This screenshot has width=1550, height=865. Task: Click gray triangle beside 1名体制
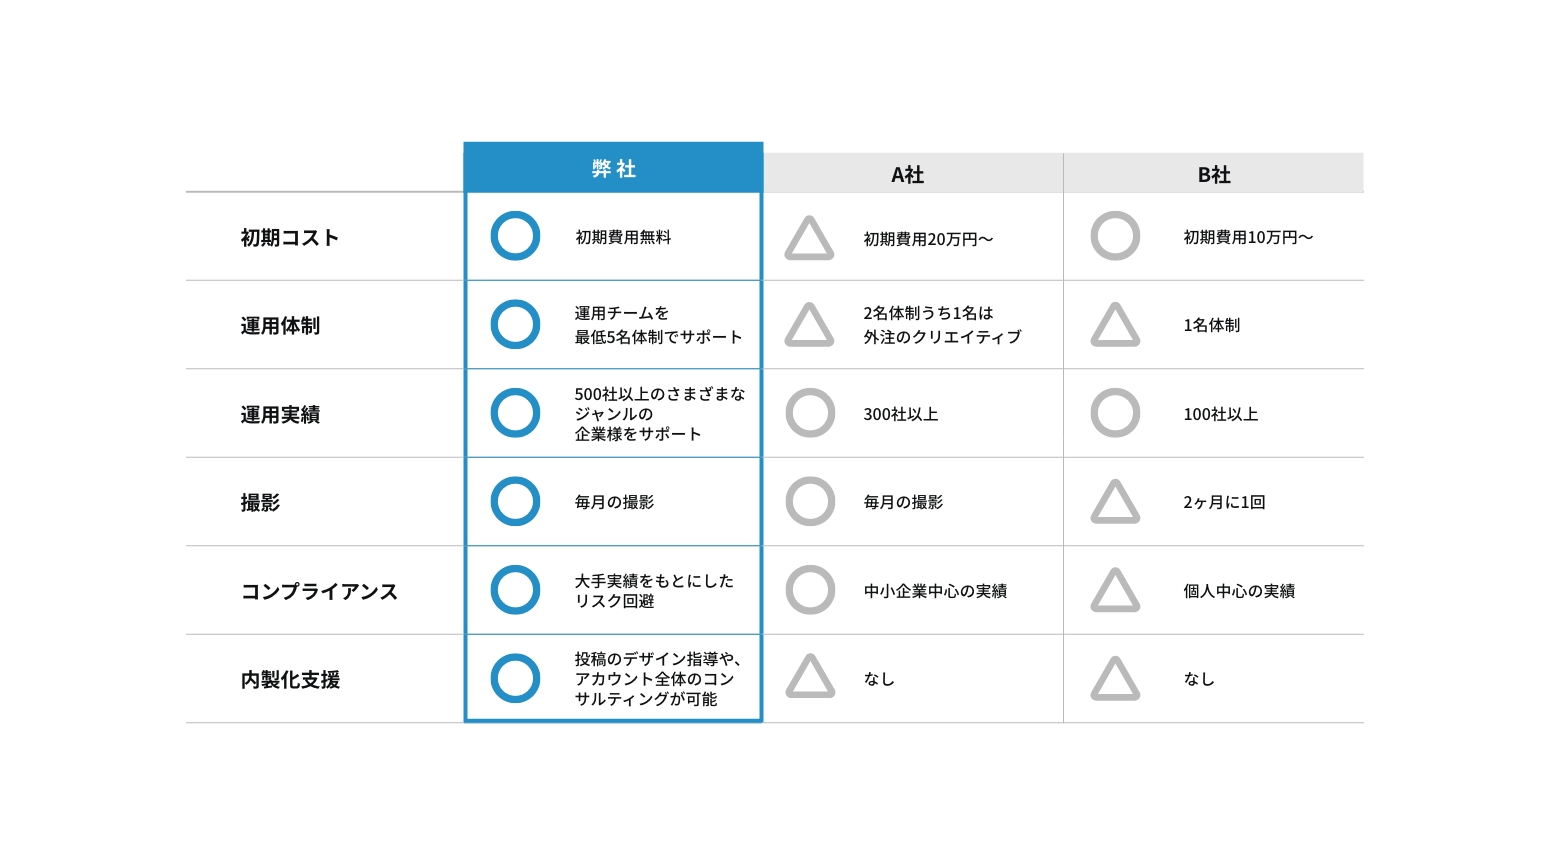(x=1115, y=328)
